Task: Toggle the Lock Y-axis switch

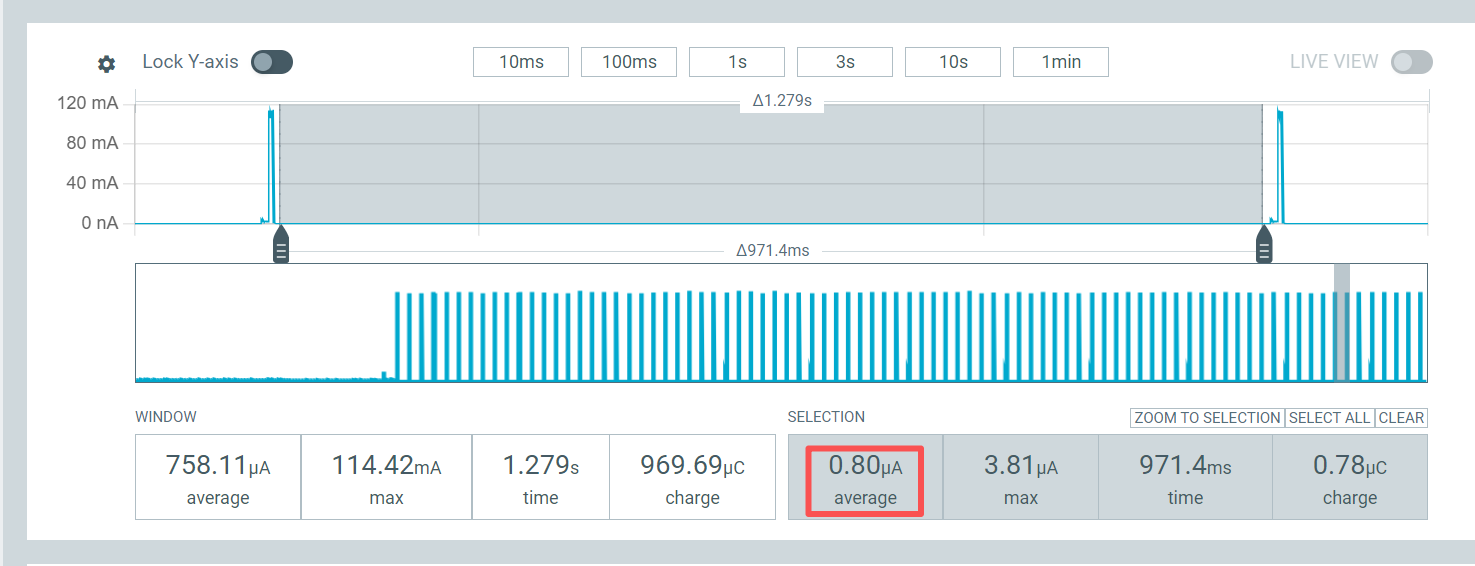Action: point(271,62)
